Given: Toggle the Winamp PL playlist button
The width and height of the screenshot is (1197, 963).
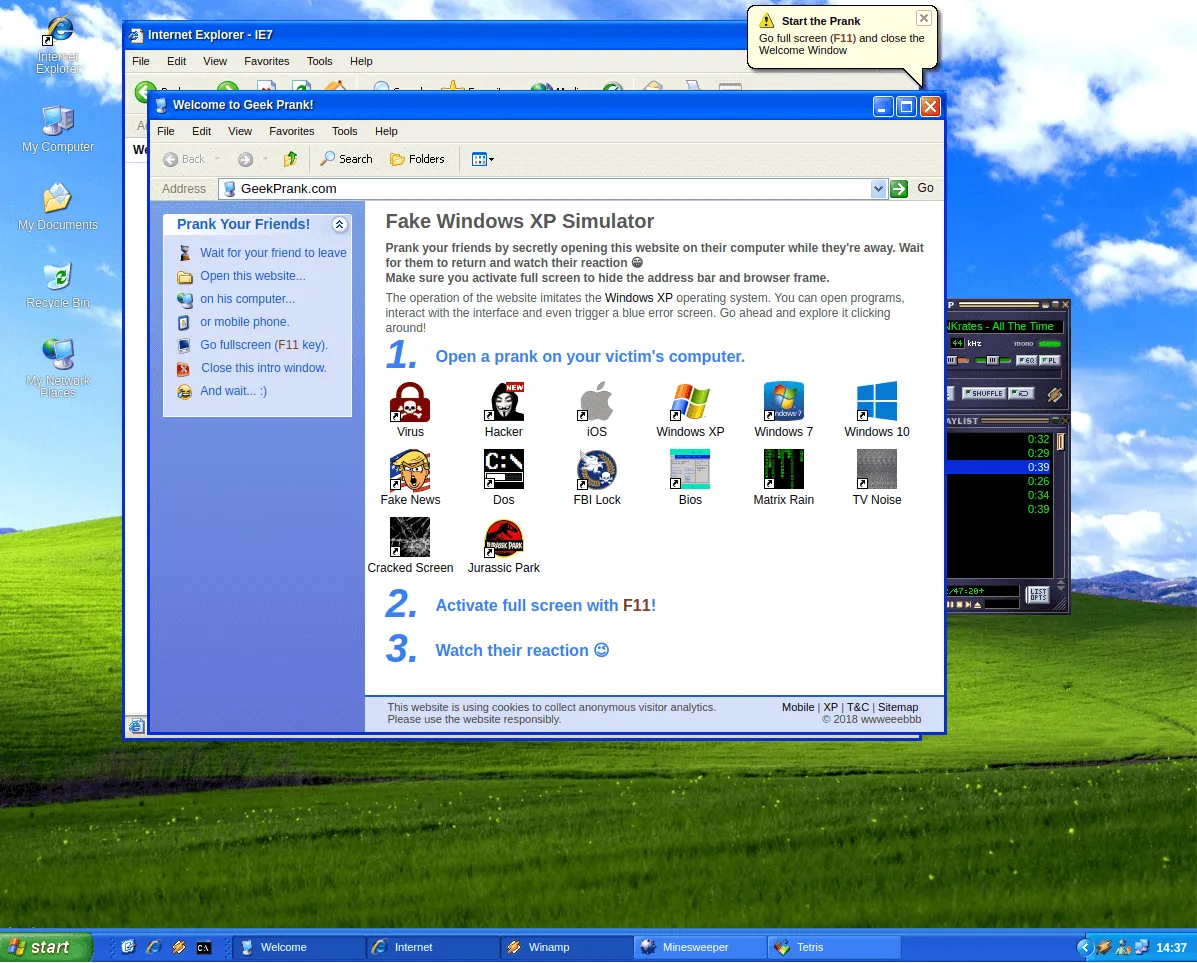Looking at the screenshot, I should (x=1050, y=360).
